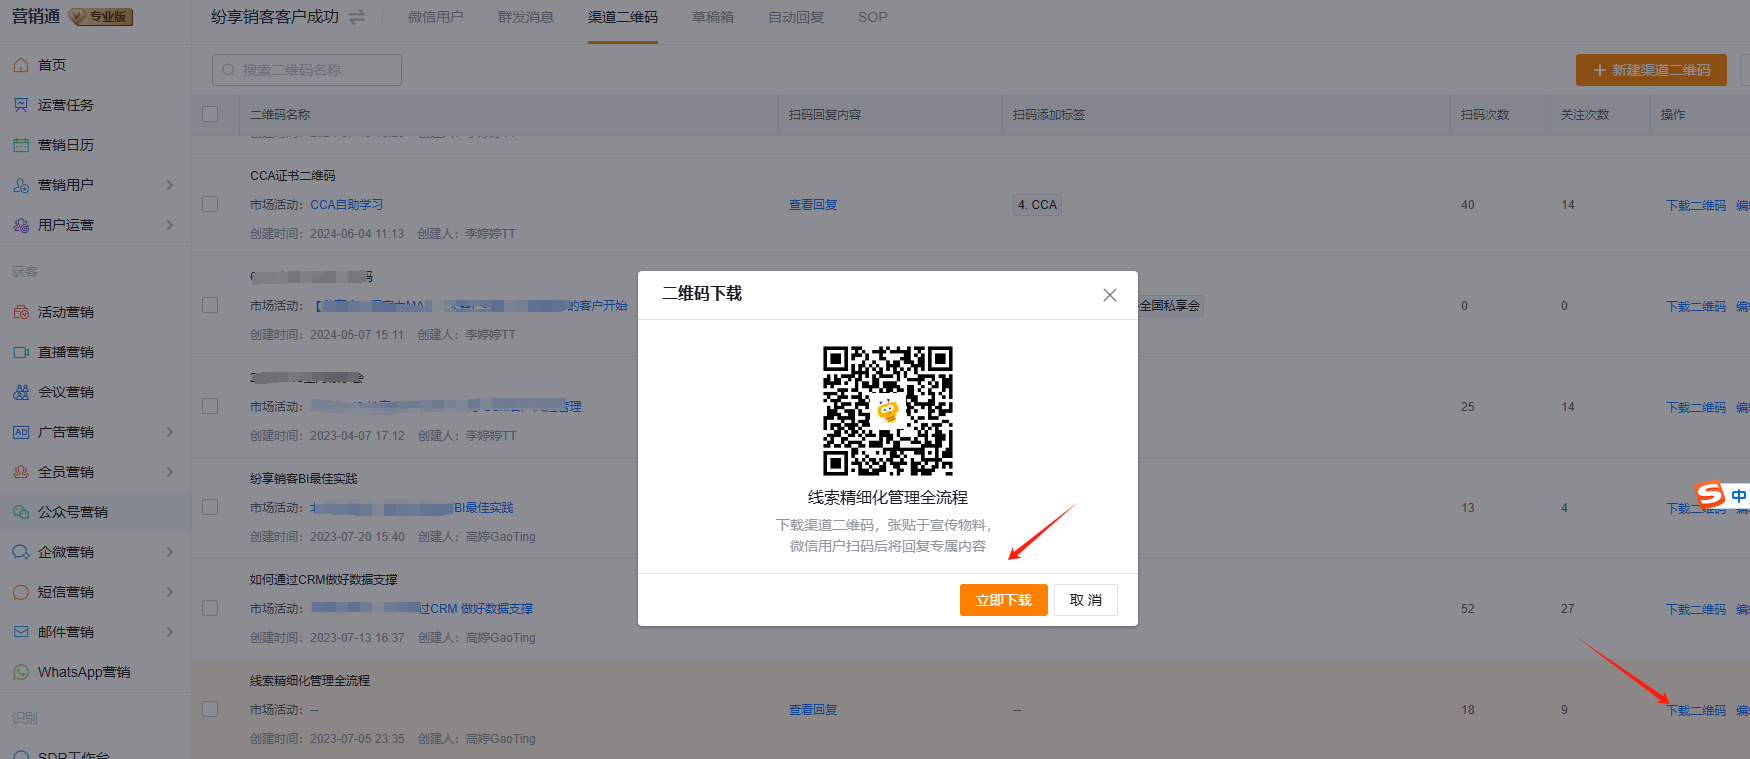Click the WhatsApp营销 icon
1750x759 pixels.
coord(21,672)
